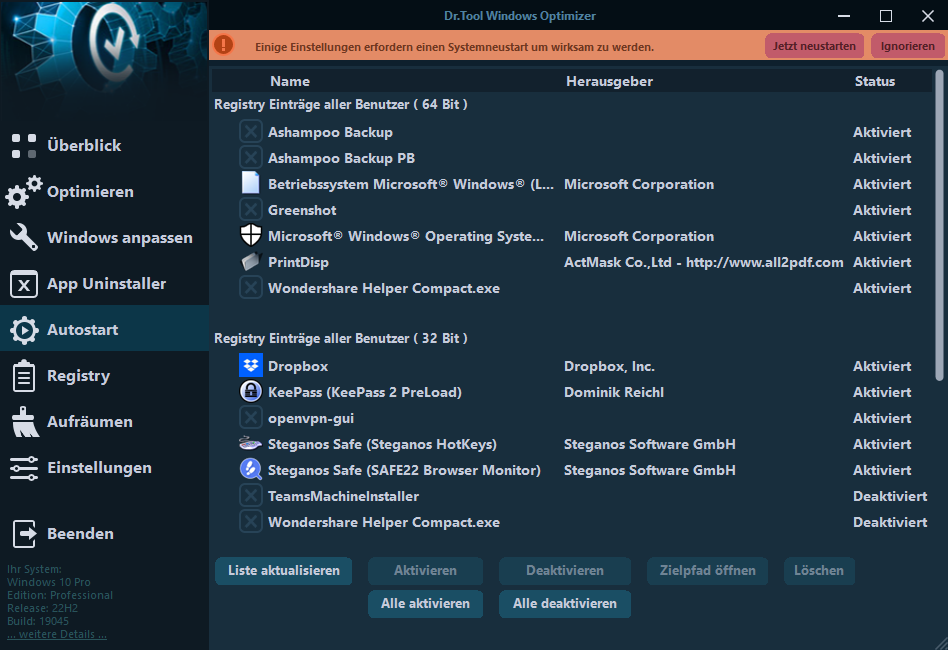
Task: Open the Autostart menu section
Action: pyautogui.click(x=82, y=330)
